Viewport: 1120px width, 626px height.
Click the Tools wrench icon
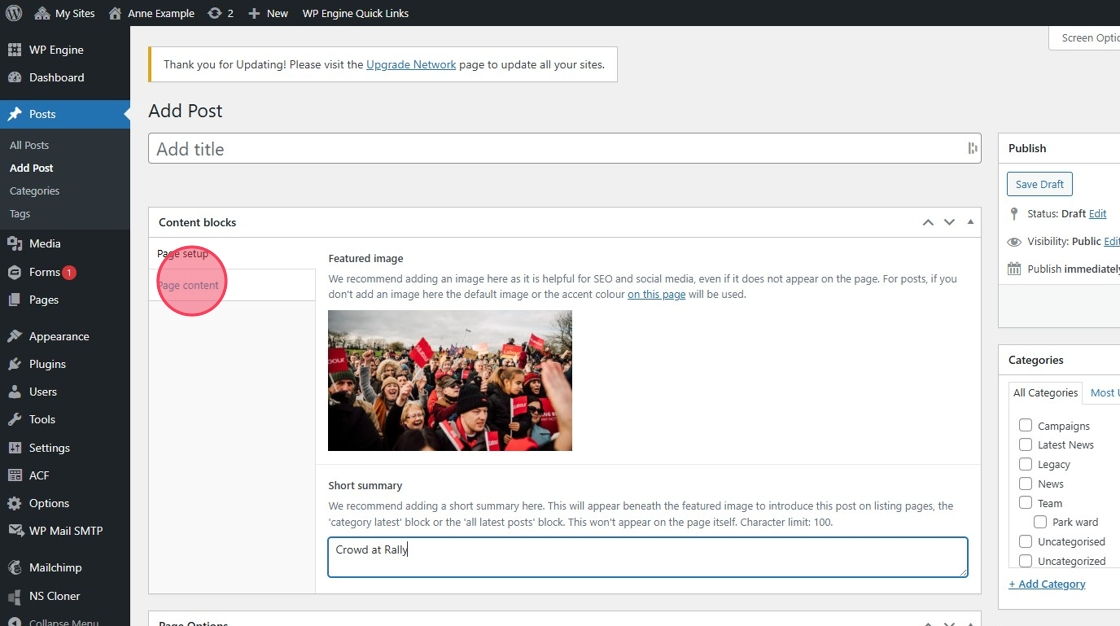click(14, 419)
